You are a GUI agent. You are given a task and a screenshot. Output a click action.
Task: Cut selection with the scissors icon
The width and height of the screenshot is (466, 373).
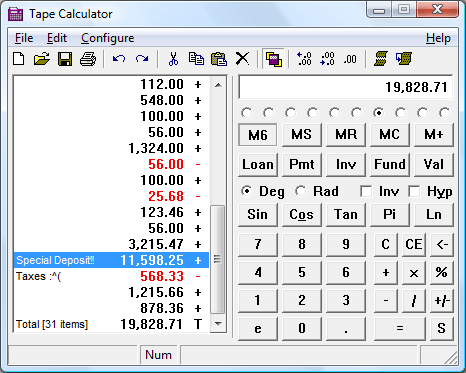pos(173,59)
